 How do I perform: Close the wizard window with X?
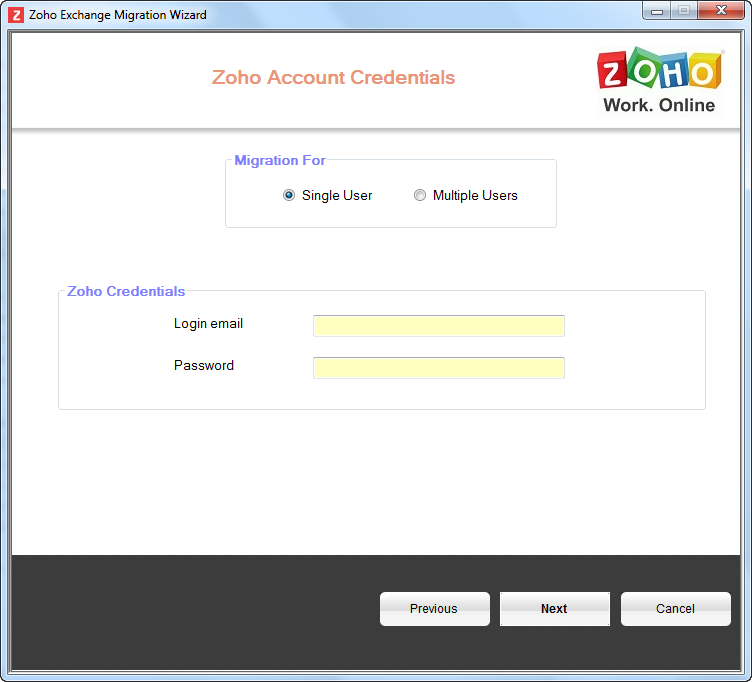[721, 11]
